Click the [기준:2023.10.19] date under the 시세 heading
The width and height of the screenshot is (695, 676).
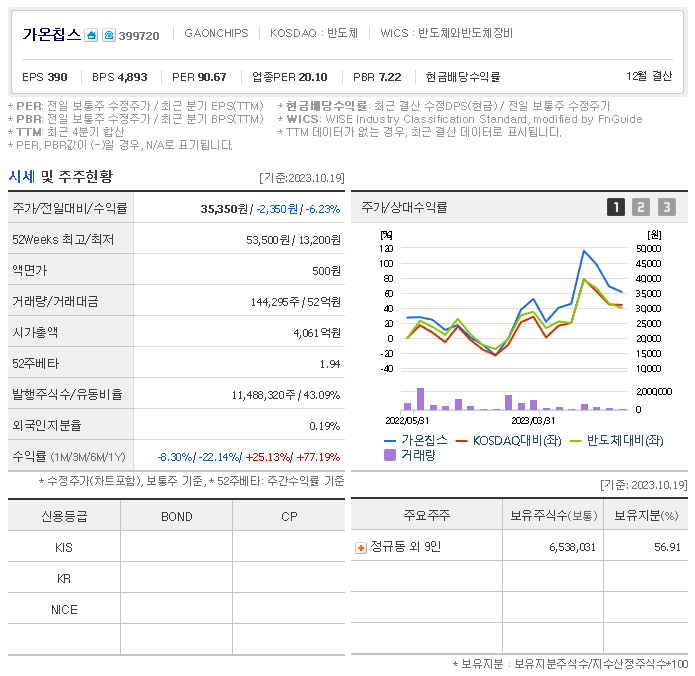[302, 178]
